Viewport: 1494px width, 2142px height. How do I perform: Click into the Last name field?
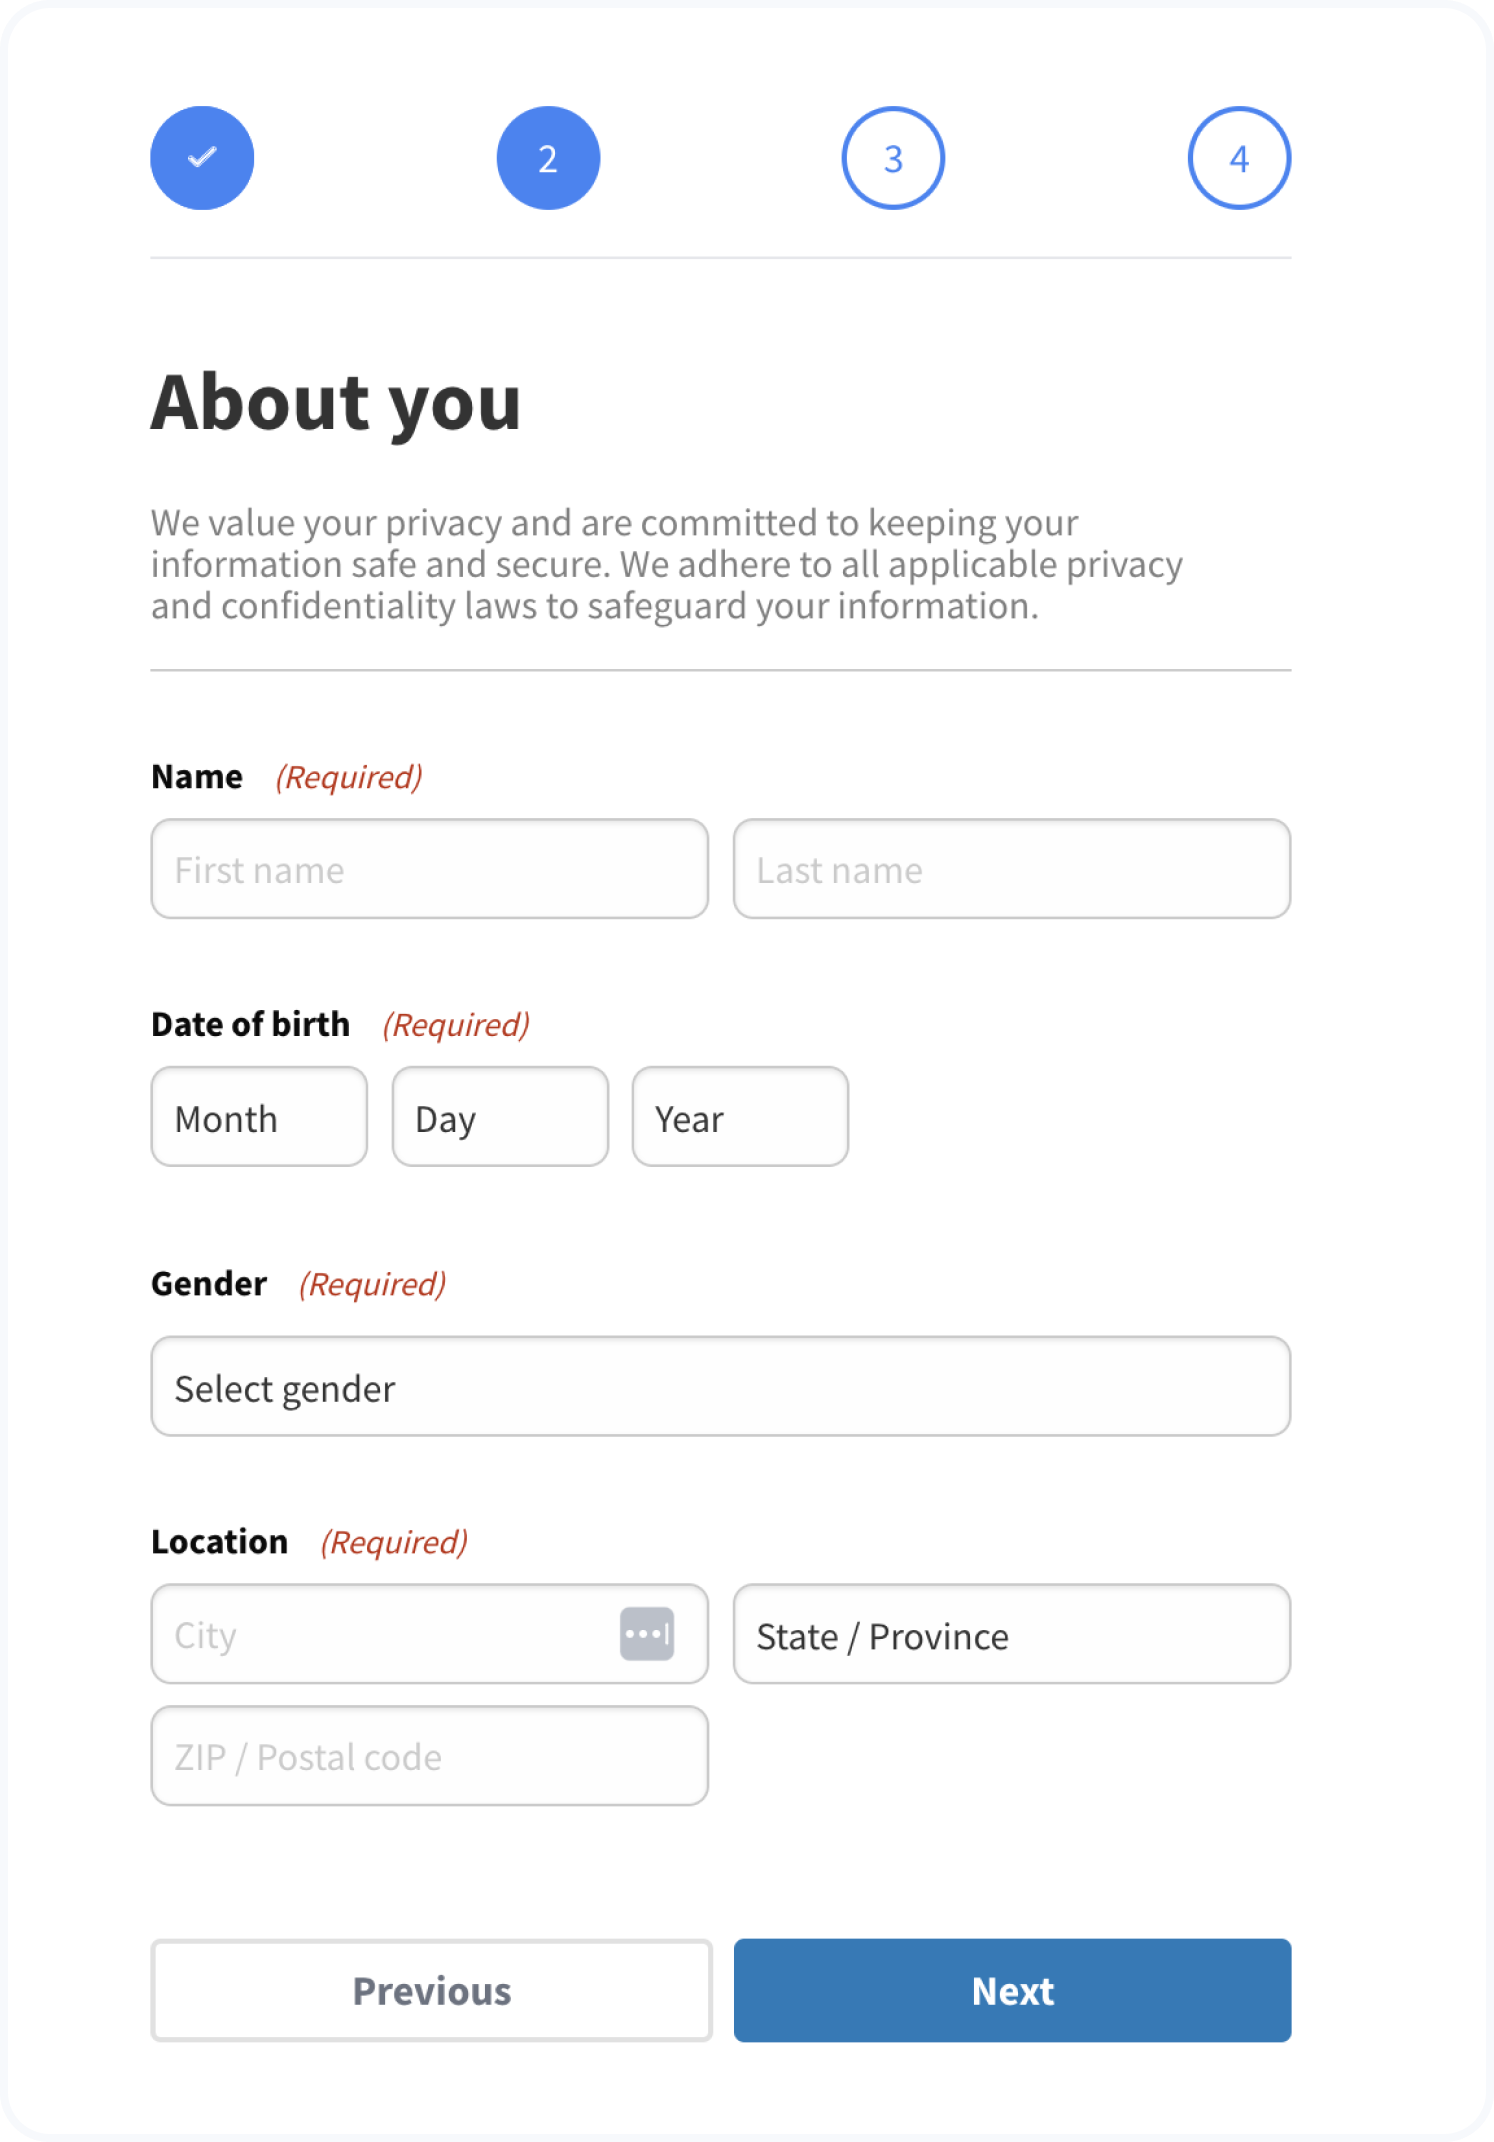1011,869
